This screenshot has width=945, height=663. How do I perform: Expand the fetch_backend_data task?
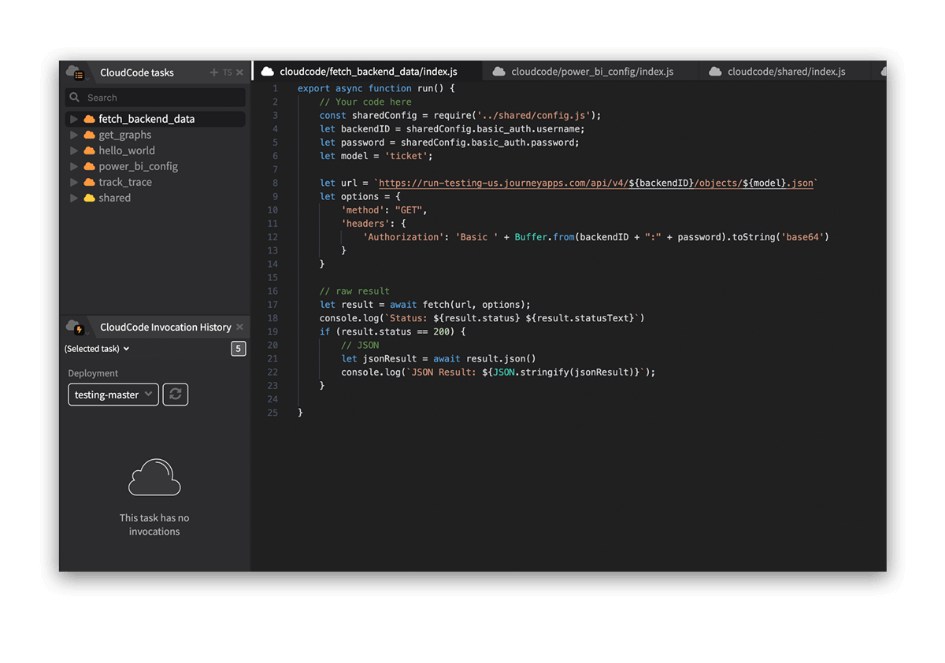74,119
